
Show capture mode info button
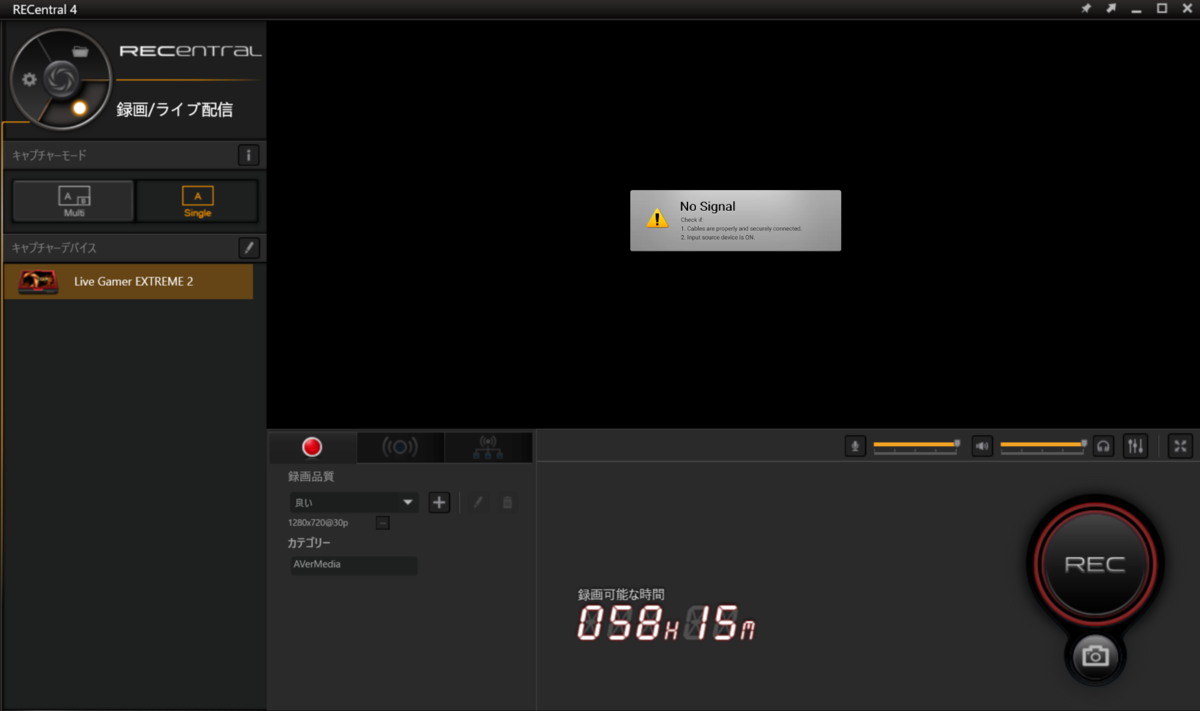248,156
